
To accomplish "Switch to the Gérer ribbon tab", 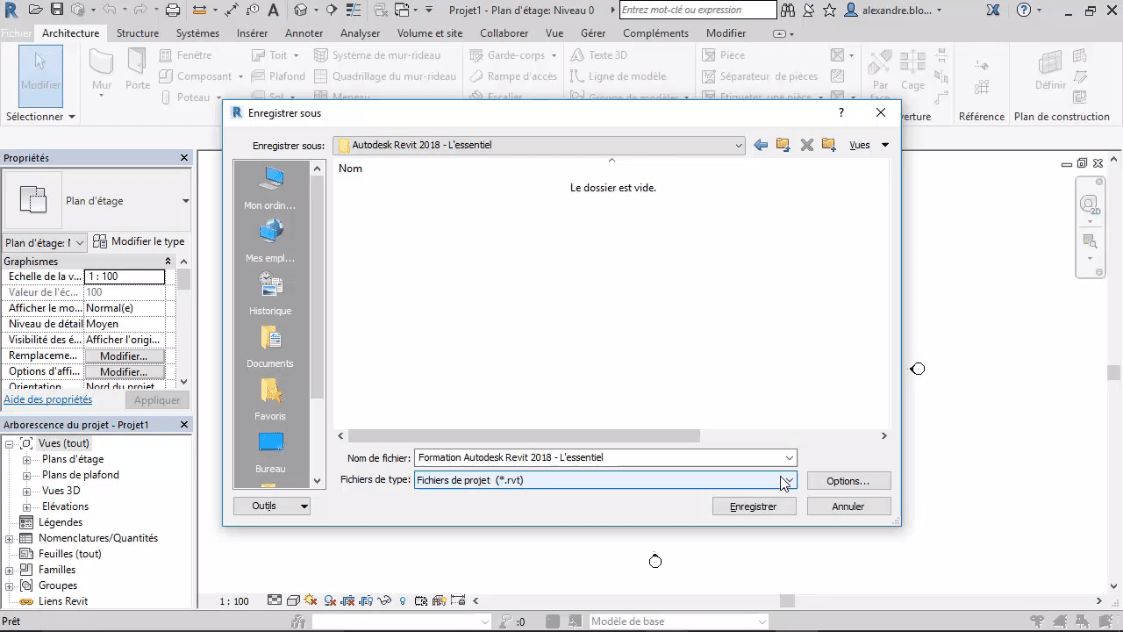I will click(593, 33).
